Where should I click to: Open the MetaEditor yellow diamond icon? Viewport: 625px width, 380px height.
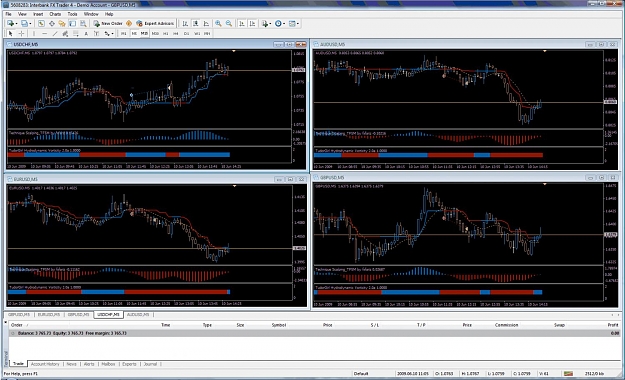pyautogui.click(x=129, y=24)
